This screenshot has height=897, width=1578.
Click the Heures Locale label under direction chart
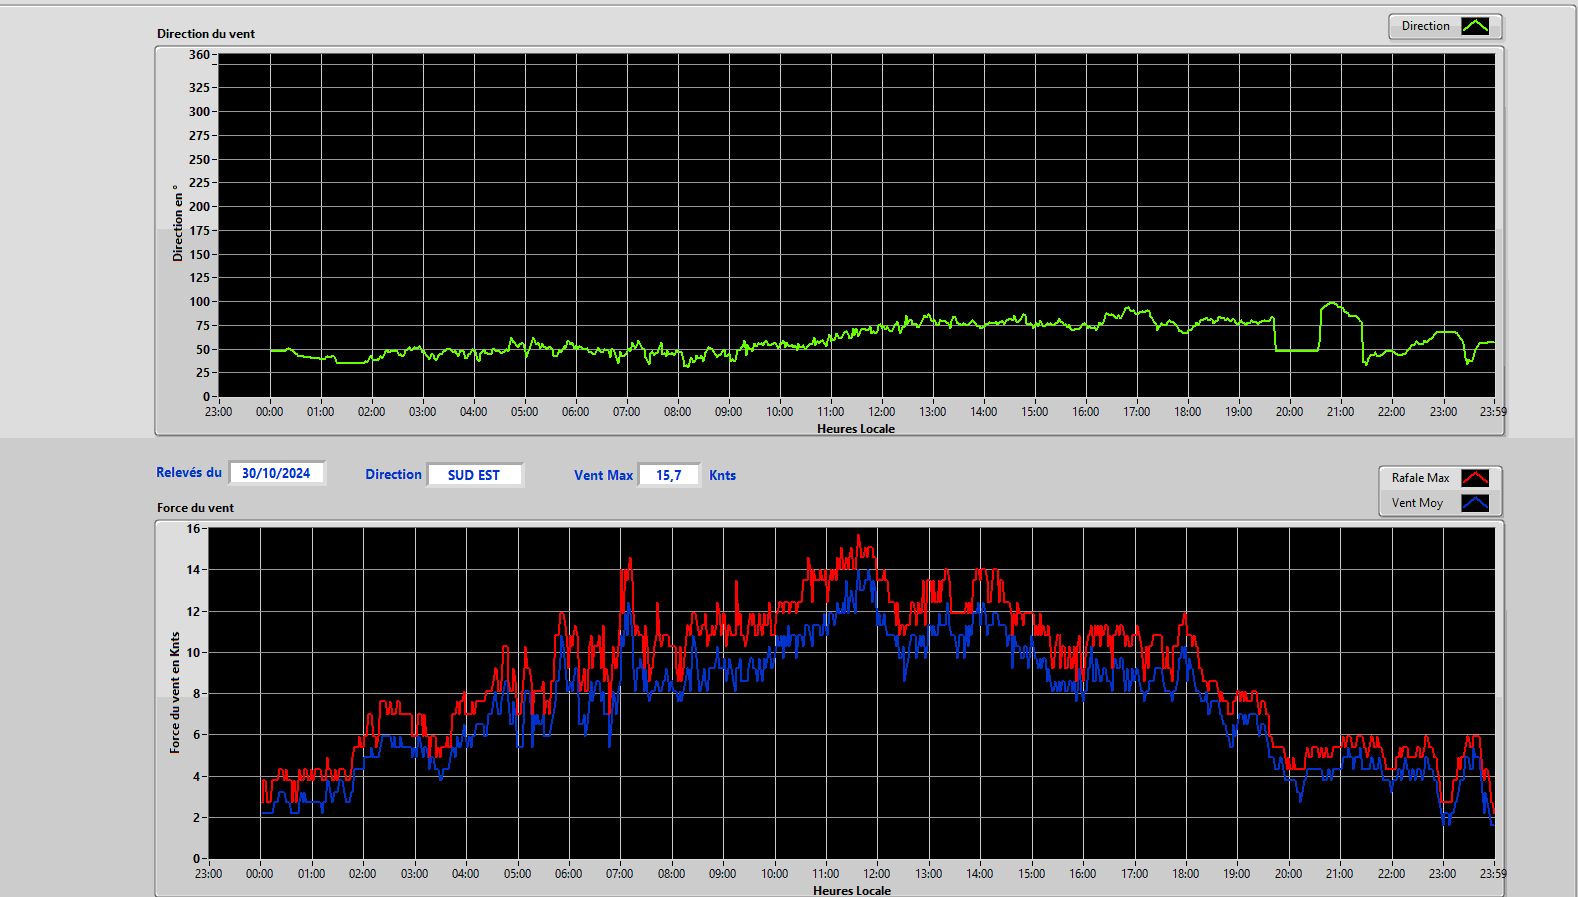(856, 428)
